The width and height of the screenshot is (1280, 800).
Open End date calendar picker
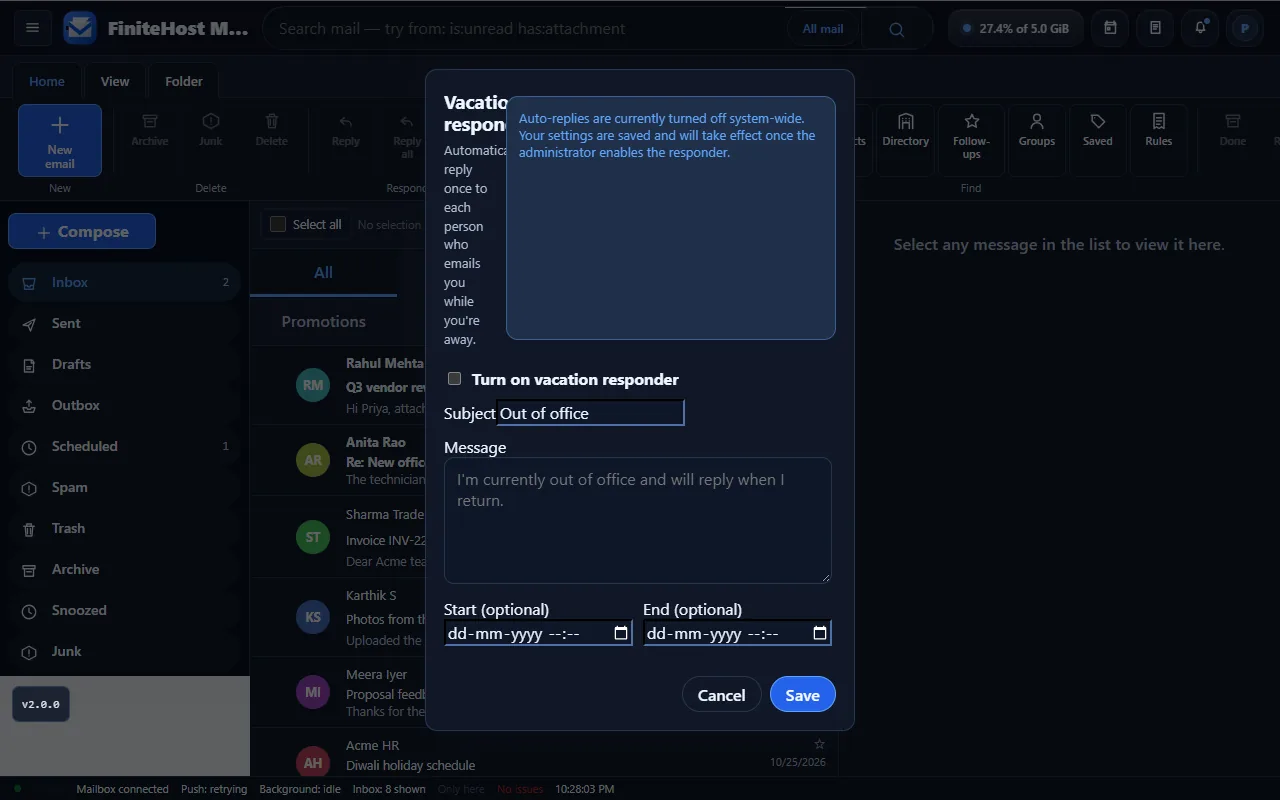click(x=820, y=633)
